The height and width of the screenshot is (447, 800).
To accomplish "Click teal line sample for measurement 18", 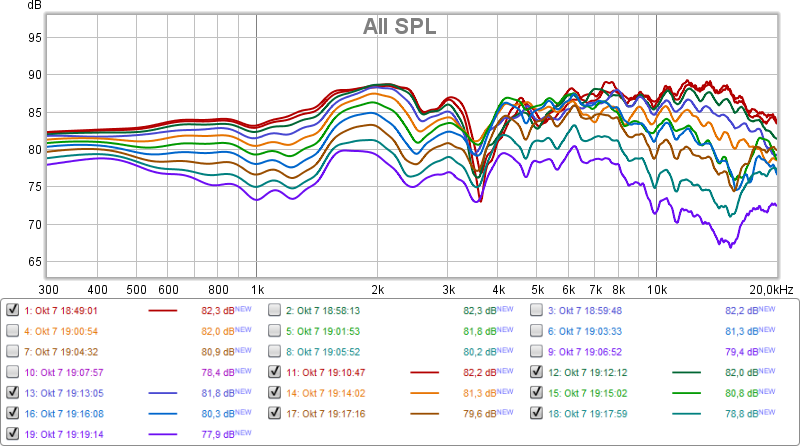I will (x=689, y=413).
